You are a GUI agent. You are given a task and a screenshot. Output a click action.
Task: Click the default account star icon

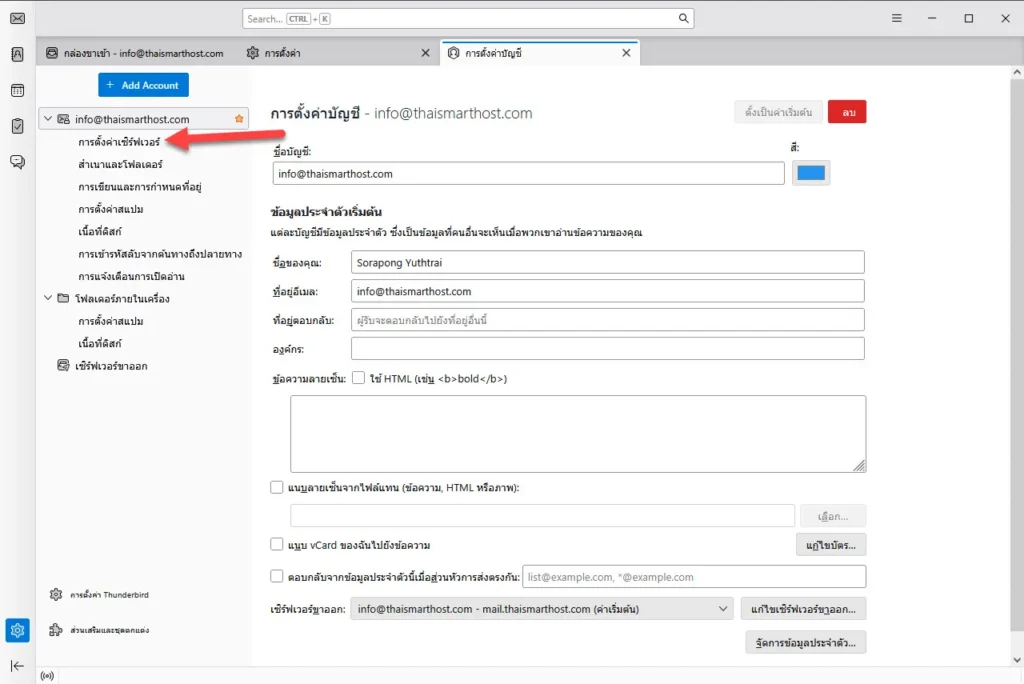[239, 119]
